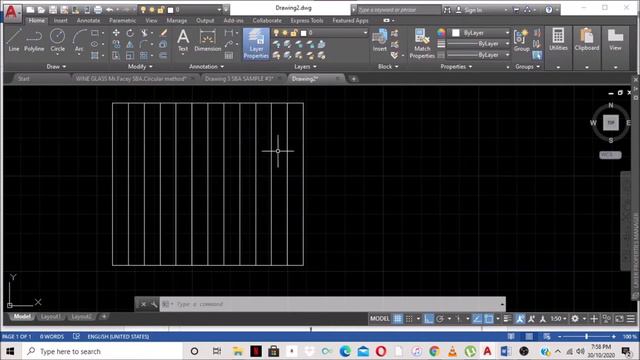Expand the Modify panel
Image resolution: width=640 pixels, height=360 pixels.
click(x=140, y=67)
